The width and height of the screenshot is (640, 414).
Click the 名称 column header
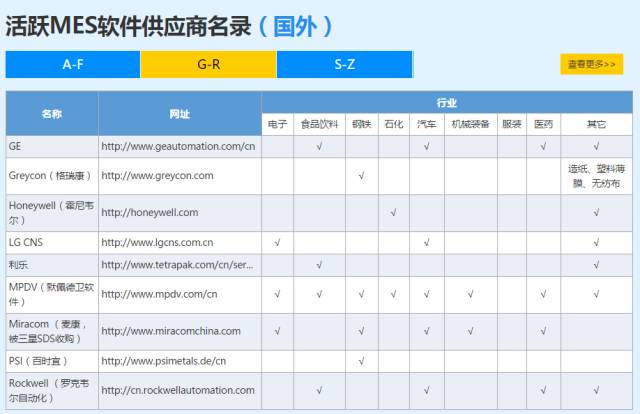click(x=52, y=114)
